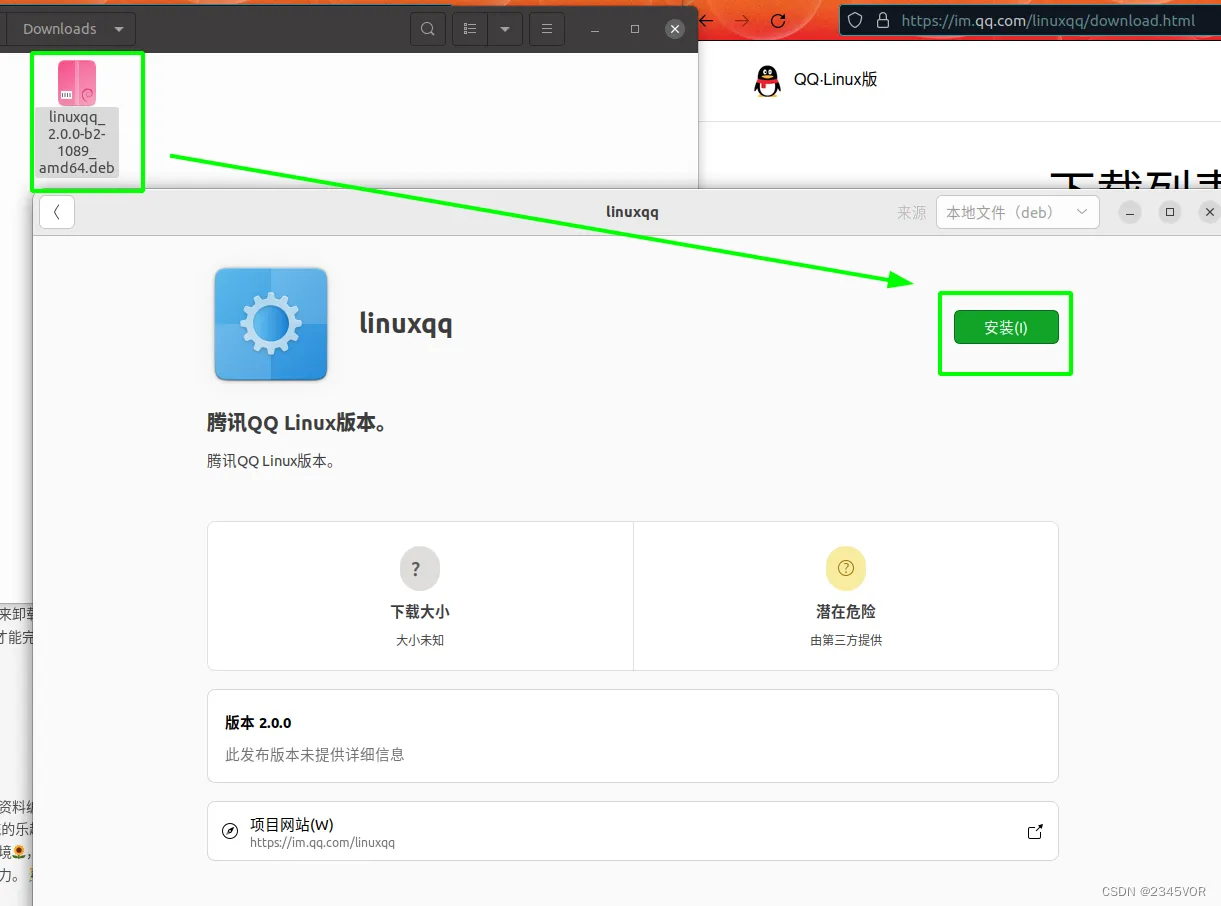Click the compass icon beside 项目网站(W)
Viewport: 1221px width, 906px height.
point(230,831)
